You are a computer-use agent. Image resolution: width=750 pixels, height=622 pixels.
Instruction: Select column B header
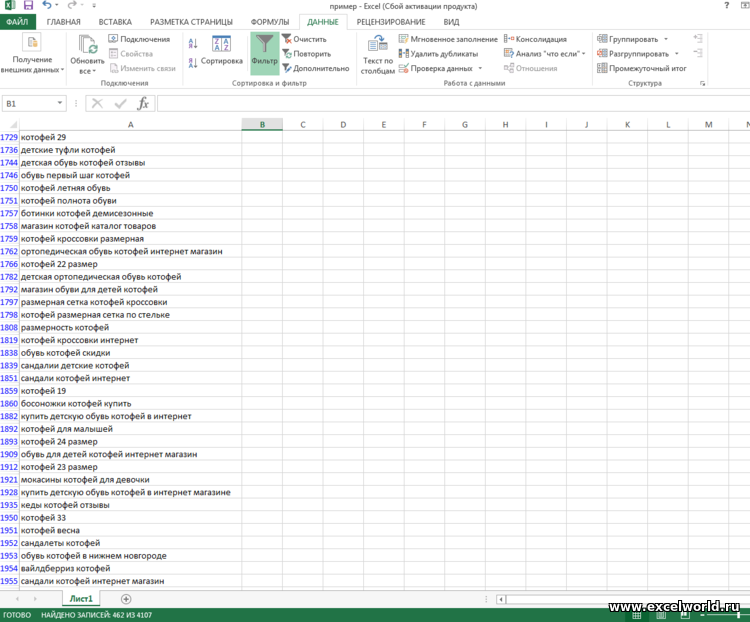(x=262, y=125)
